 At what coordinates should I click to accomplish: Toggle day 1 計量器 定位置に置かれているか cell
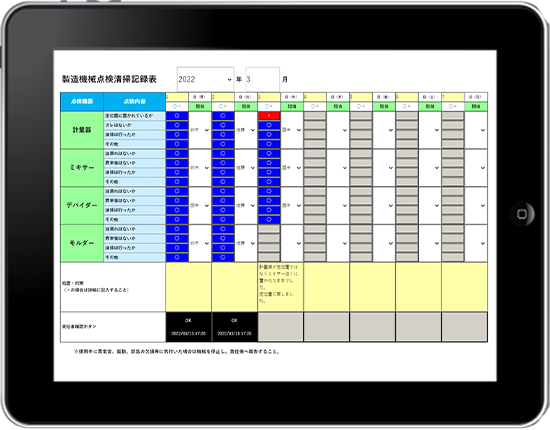[x=177, y=116]
